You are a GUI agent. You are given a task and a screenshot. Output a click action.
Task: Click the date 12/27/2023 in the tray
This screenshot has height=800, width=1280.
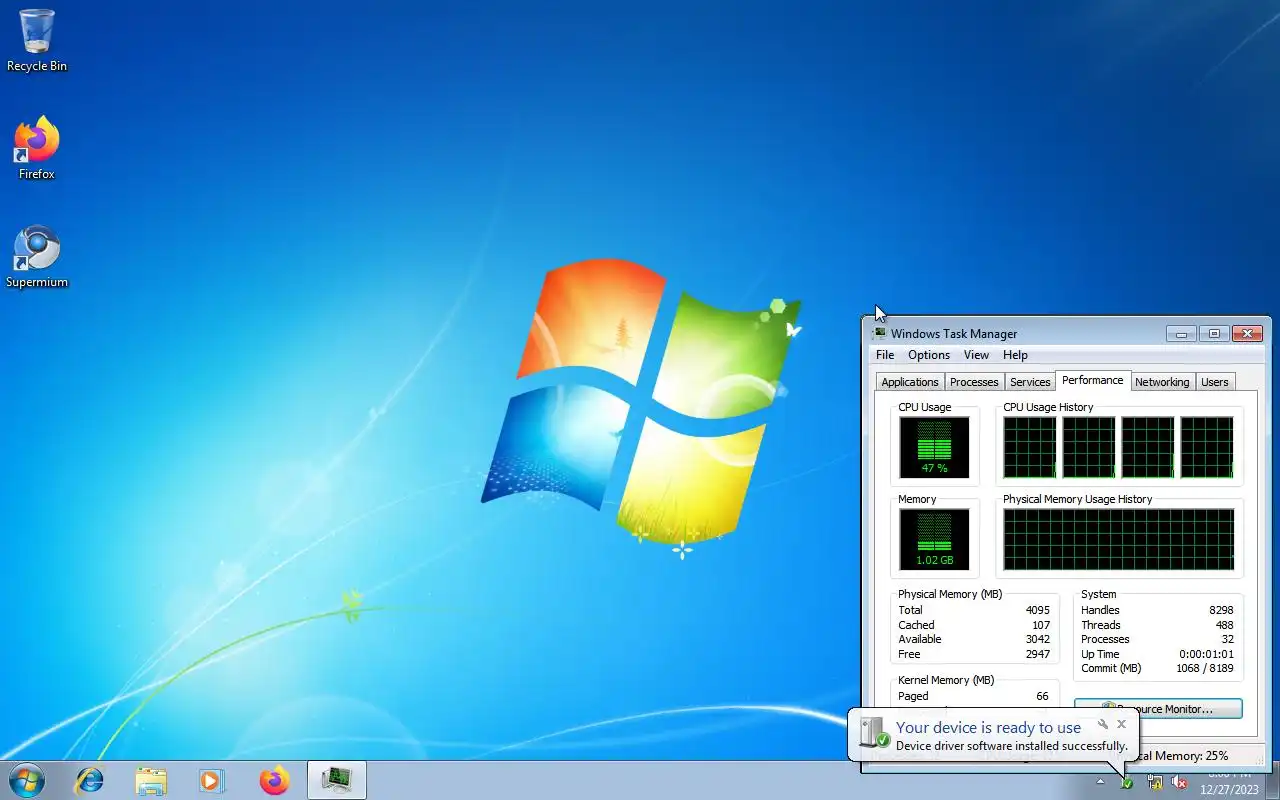1229,789
